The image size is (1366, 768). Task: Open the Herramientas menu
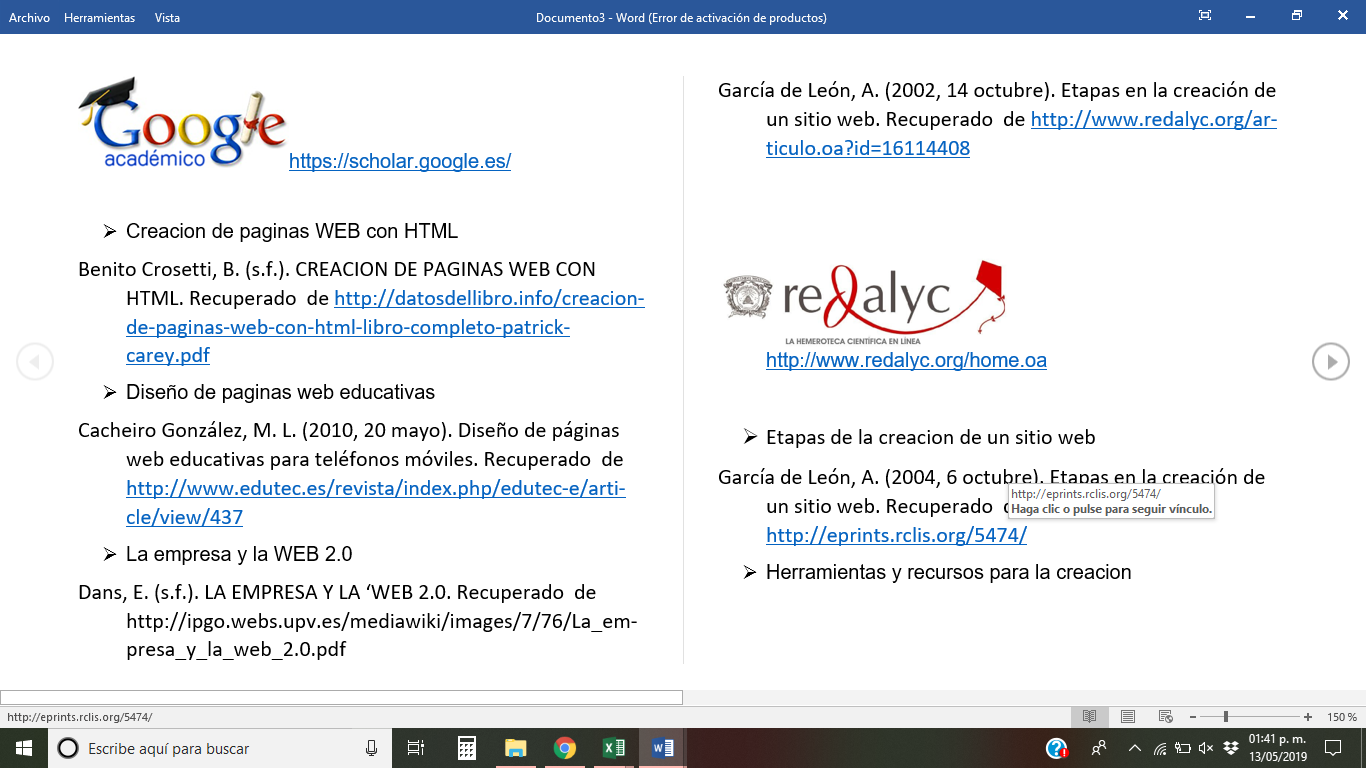click(99, 18)
